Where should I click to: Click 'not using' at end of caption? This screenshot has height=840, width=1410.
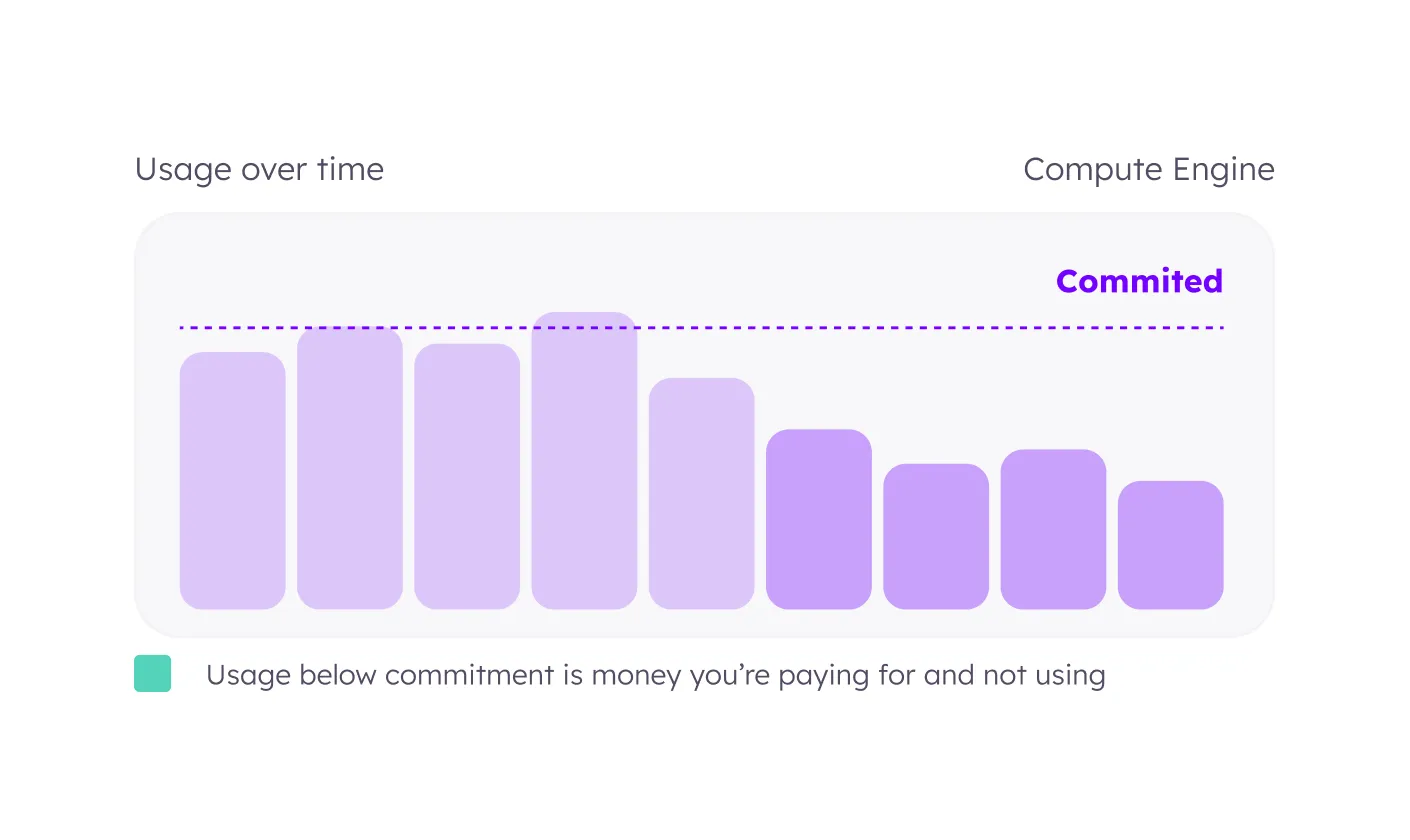[1043, 675]
